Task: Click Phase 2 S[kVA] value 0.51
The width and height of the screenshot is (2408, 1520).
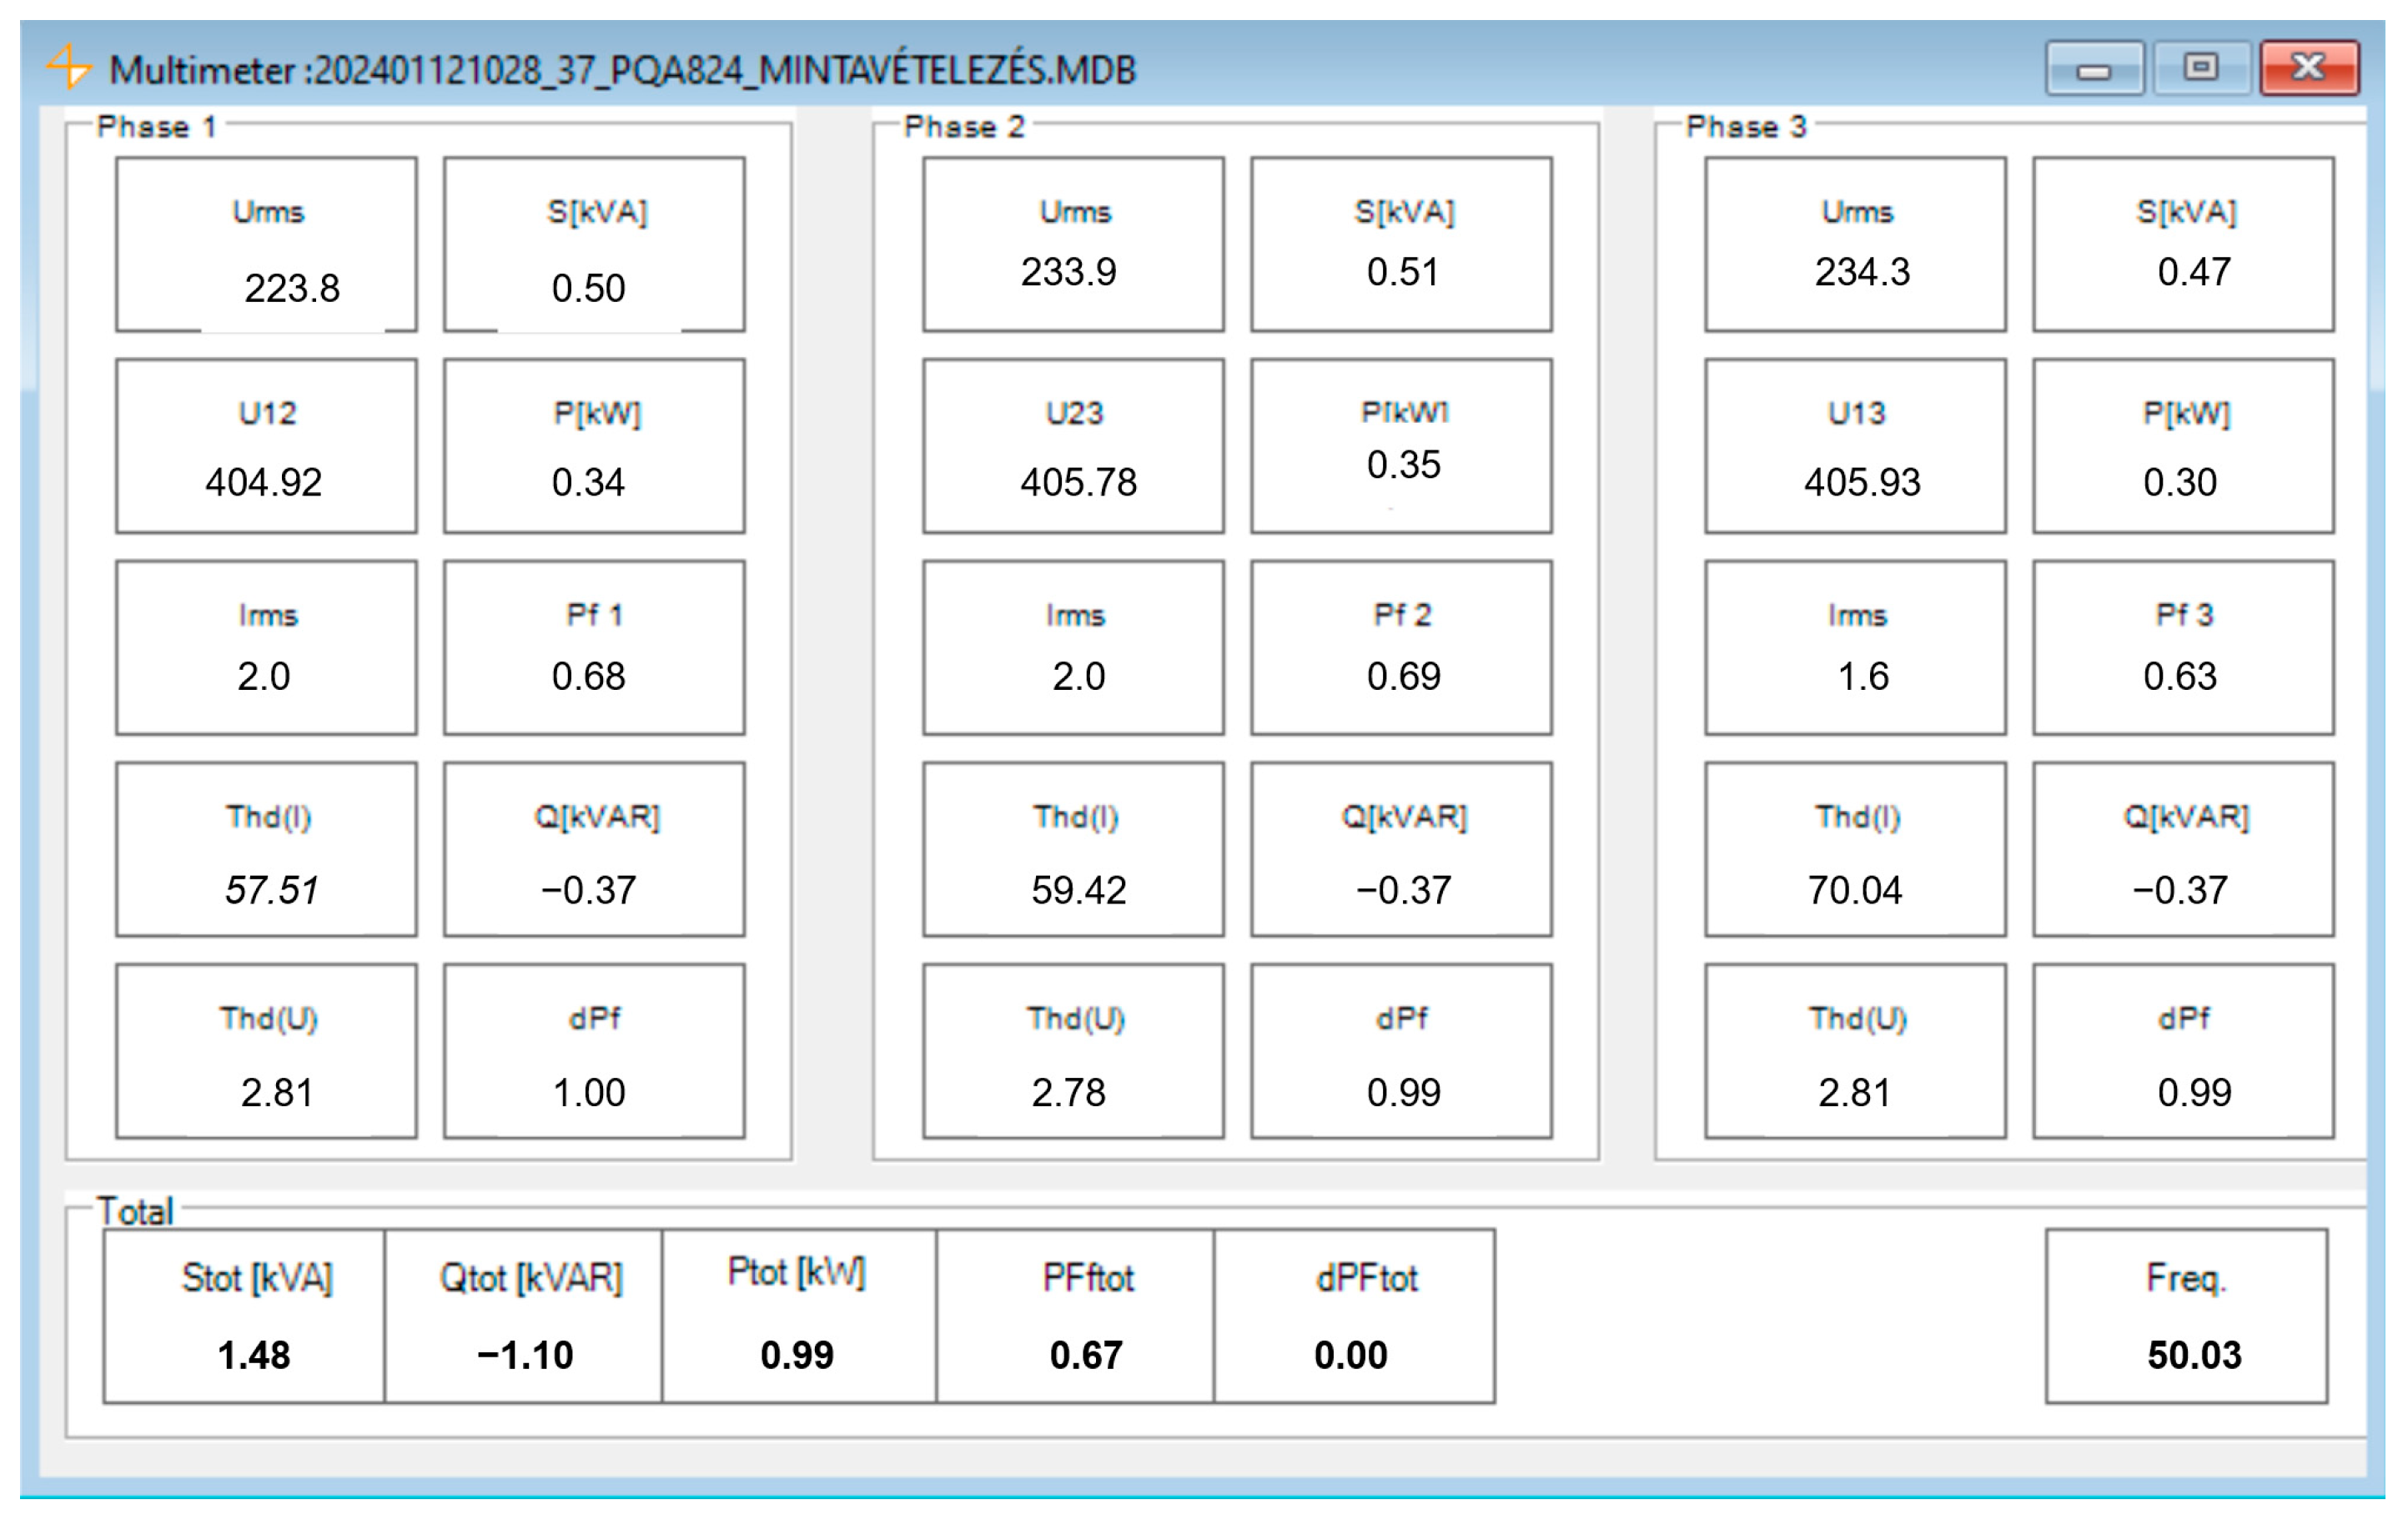Action: click(x=1401, y=245)
